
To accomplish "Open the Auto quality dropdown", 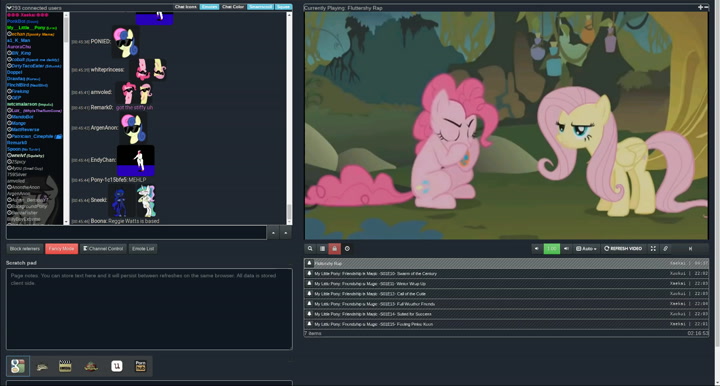I will click(586, 248).
